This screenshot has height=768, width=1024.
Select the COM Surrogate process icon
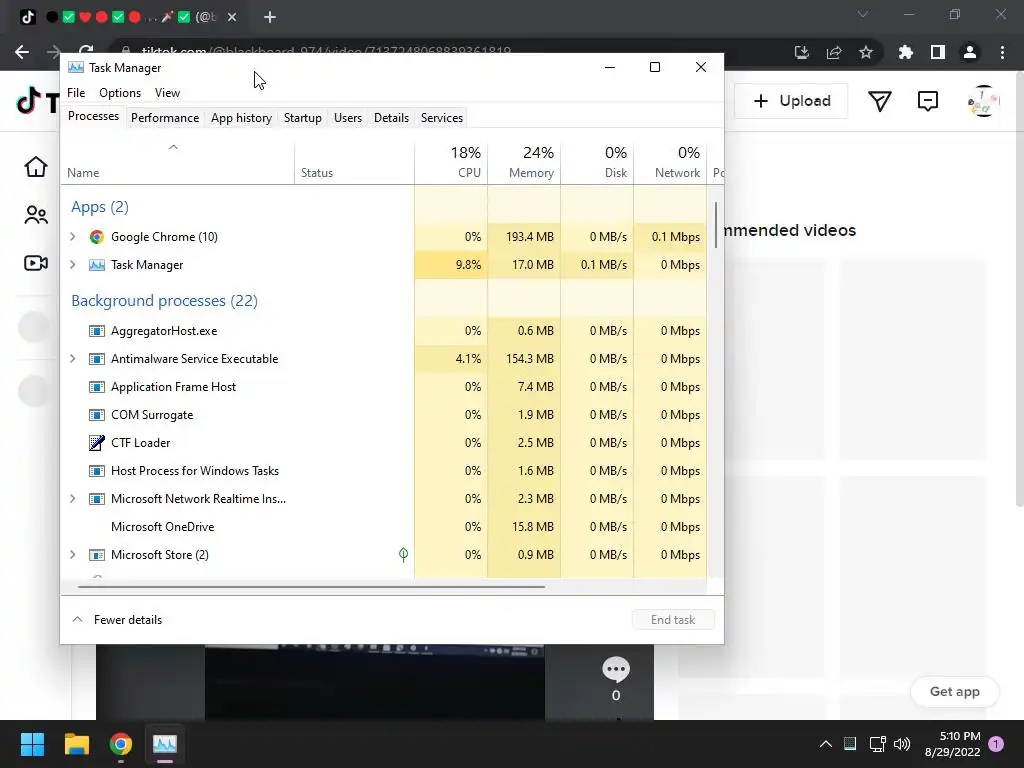point(97,415)
